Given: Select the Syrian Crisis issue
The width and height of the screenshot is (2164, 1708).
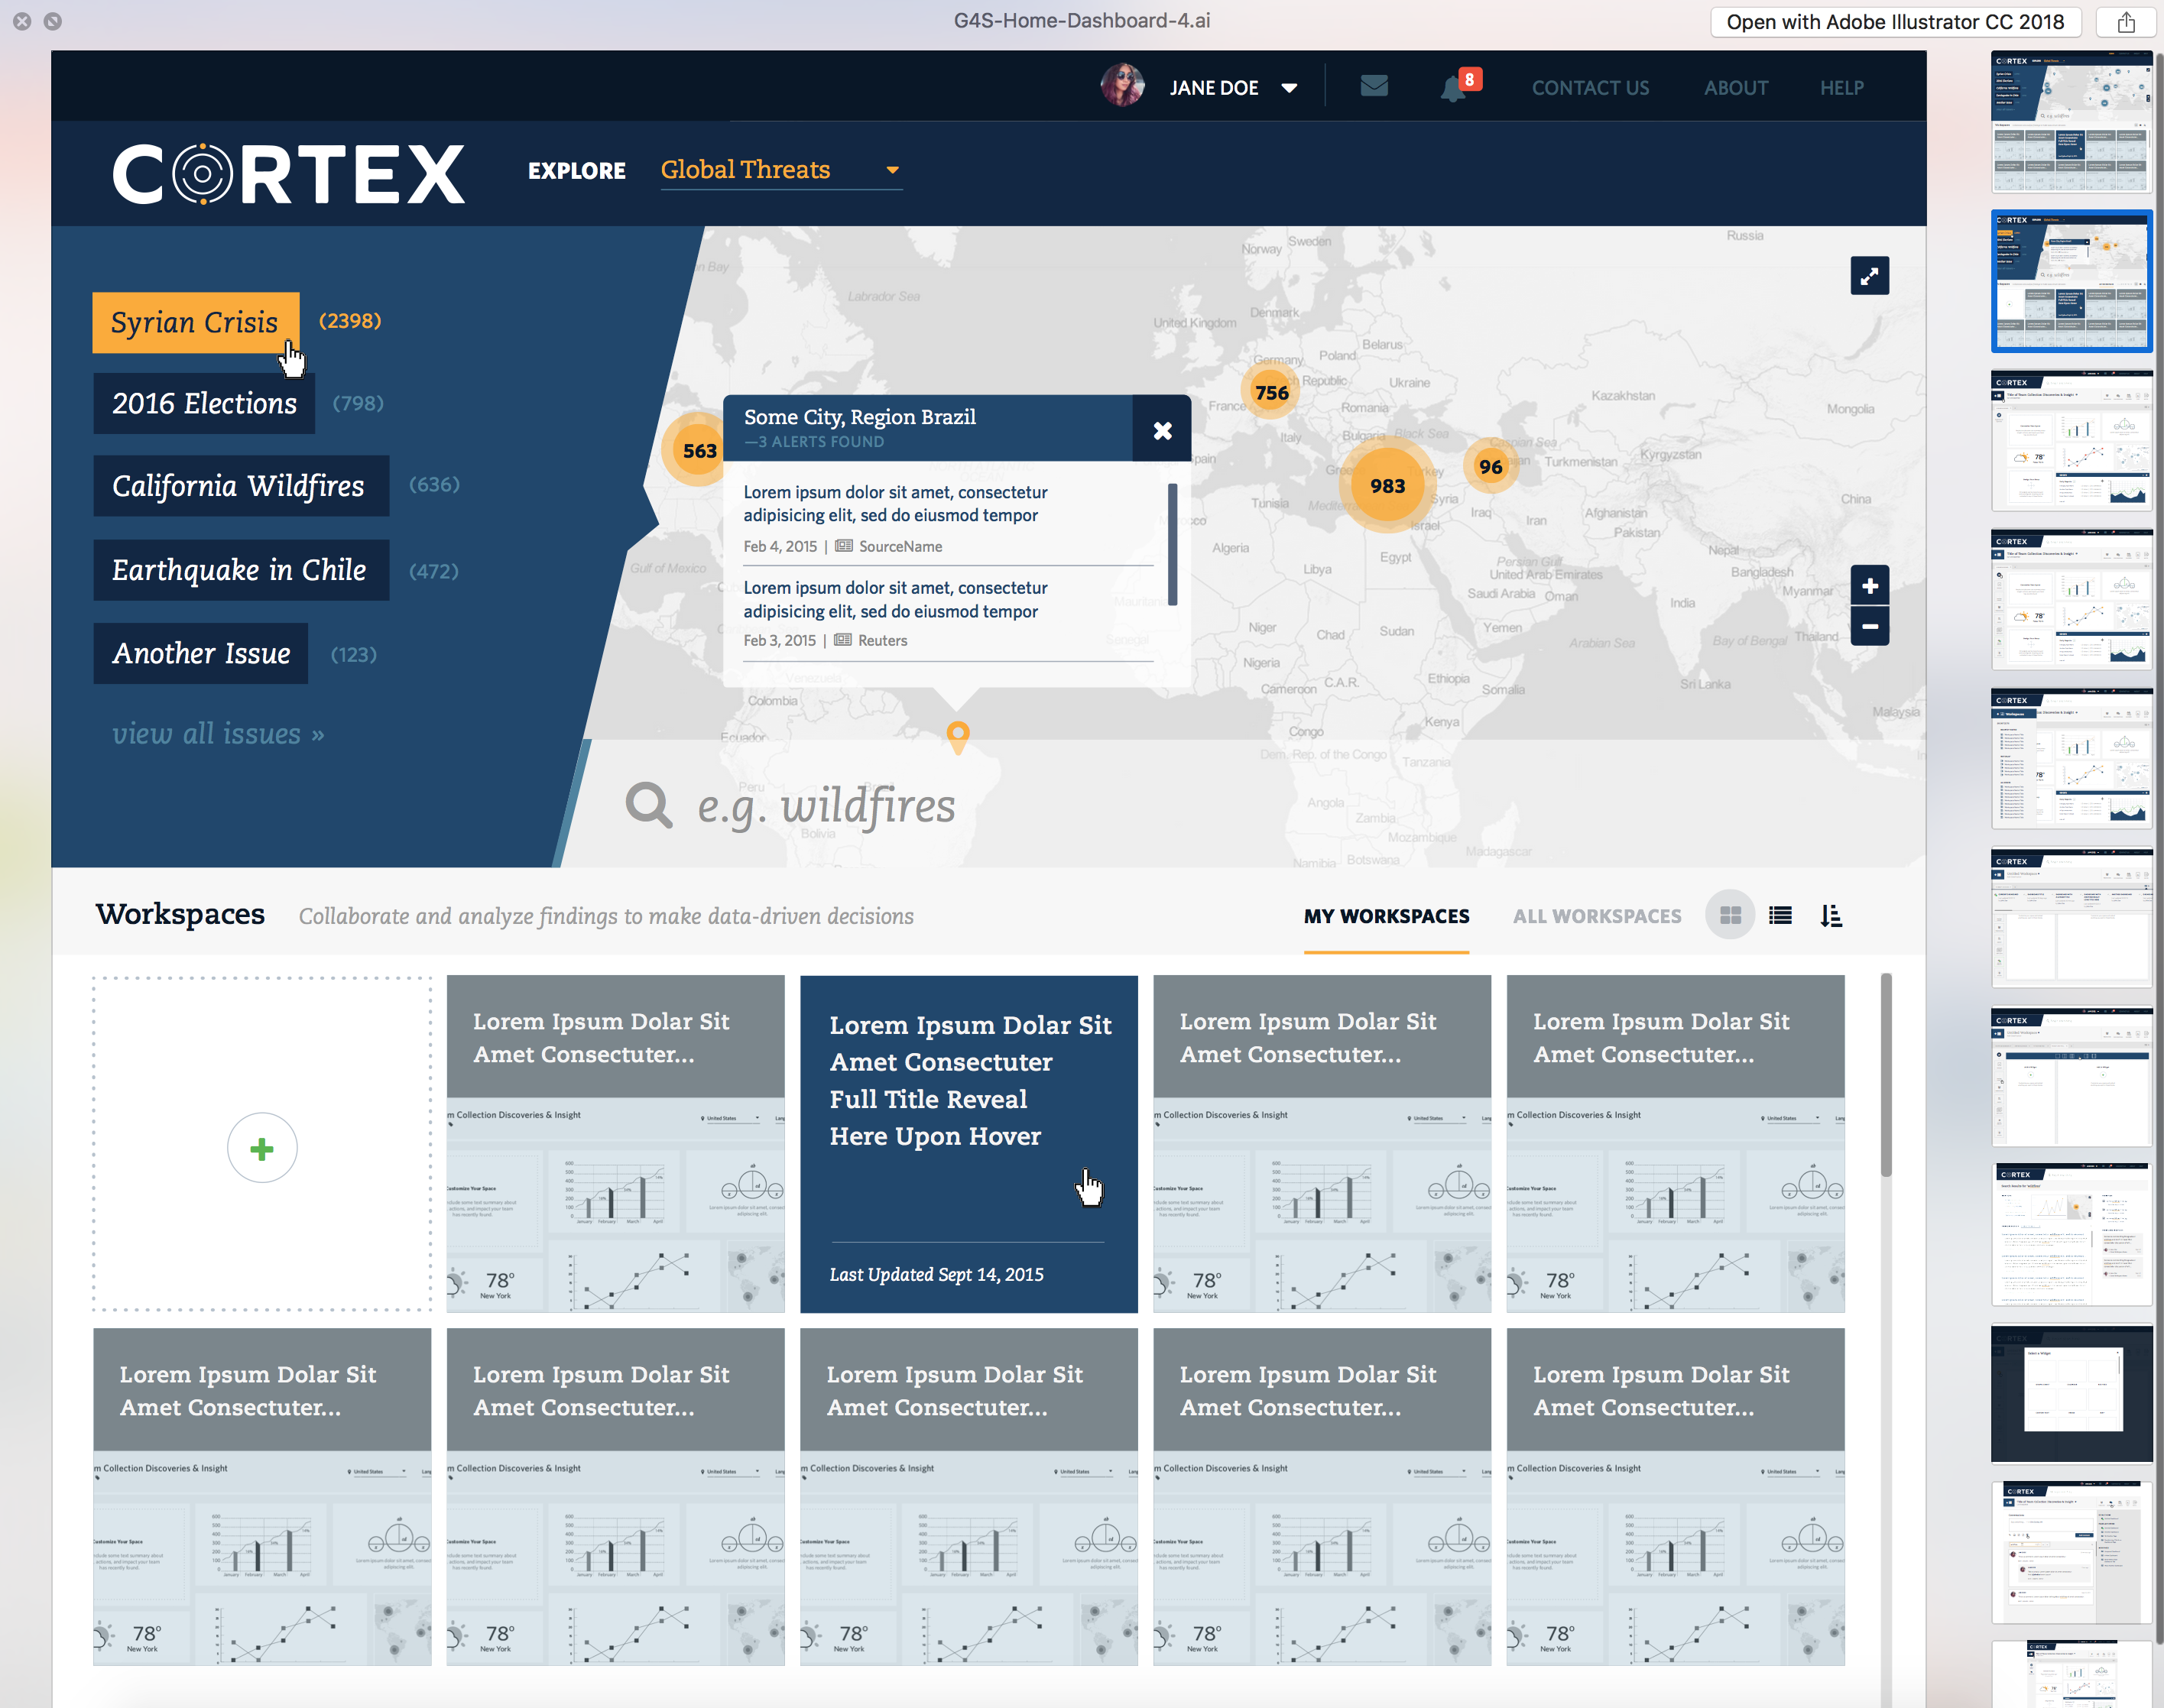Looking at the screenshot, I should (x=196, y=322).
